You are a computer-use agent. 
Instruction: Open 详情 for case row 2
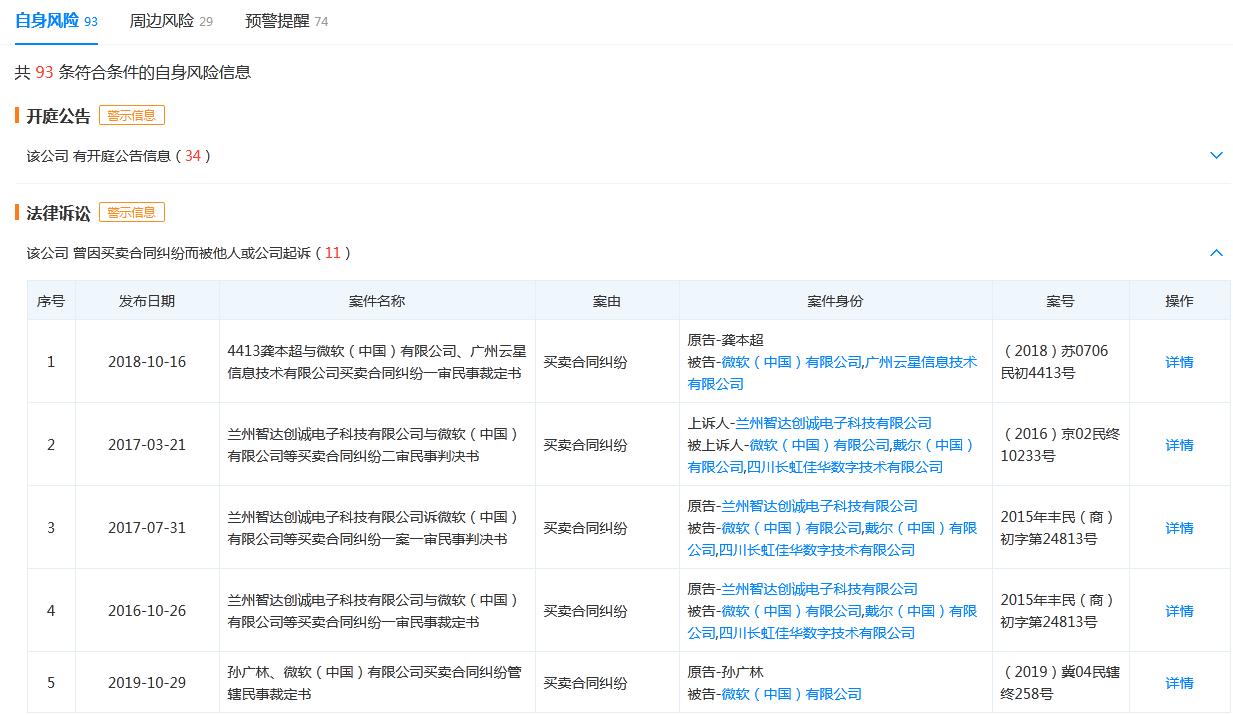1179,445
